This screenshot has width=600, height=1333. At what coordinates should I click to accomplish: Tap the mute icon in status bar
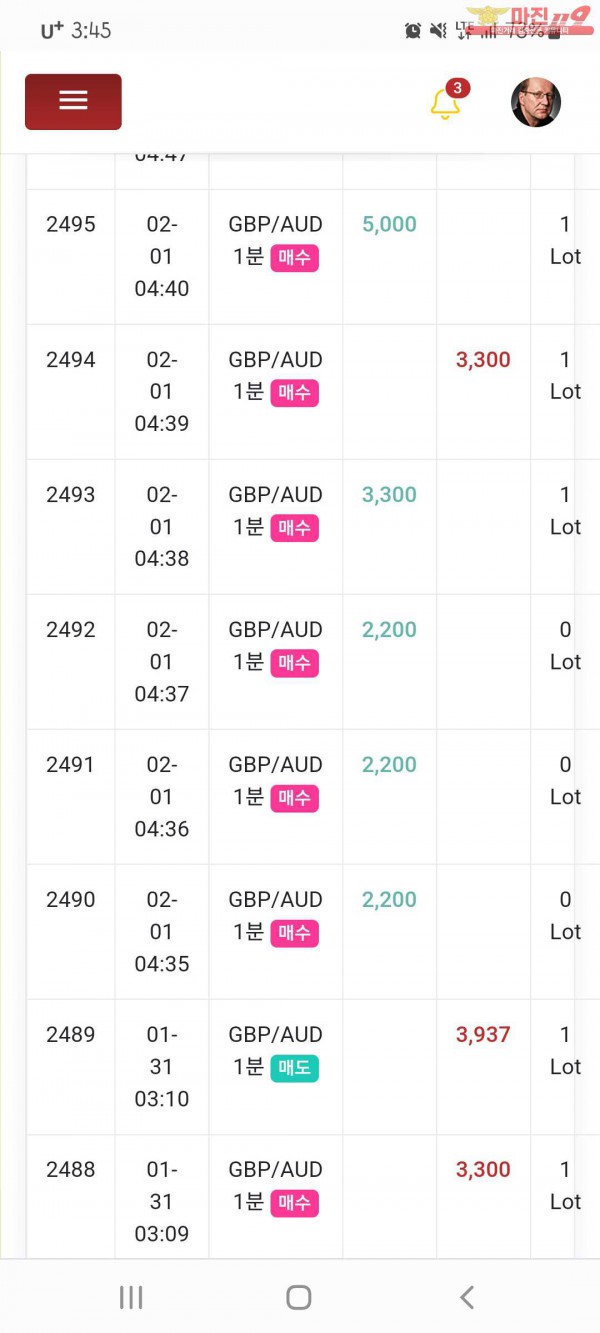coord(437,31)
